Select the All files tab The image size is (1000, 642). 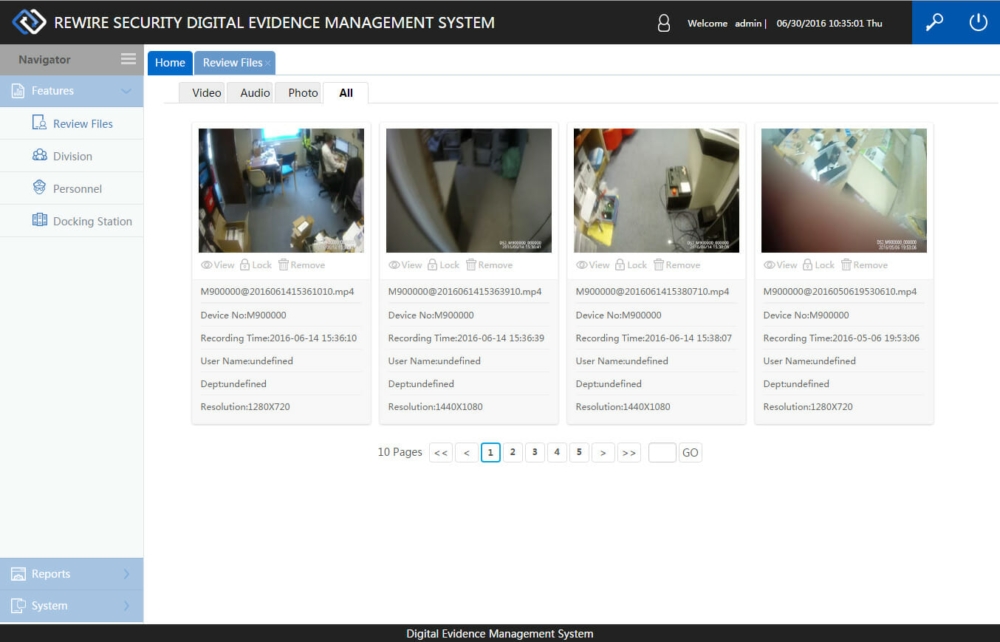346,92
